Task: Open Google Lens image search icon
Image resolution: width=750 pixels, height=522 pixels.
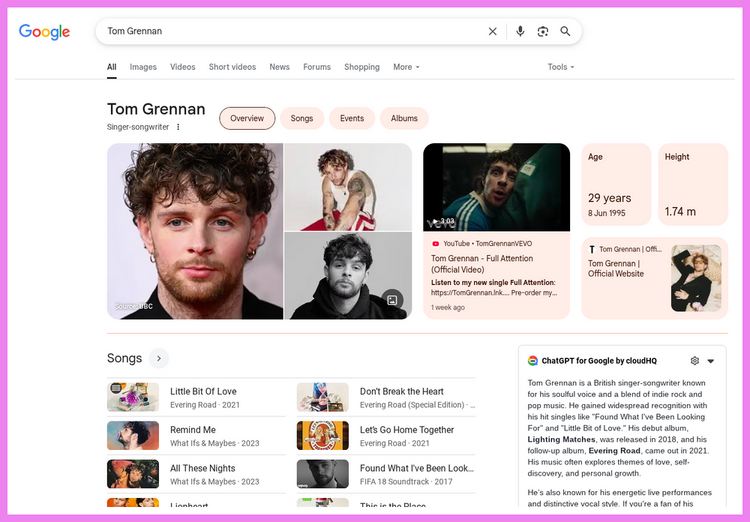Action: click(542, 32)
